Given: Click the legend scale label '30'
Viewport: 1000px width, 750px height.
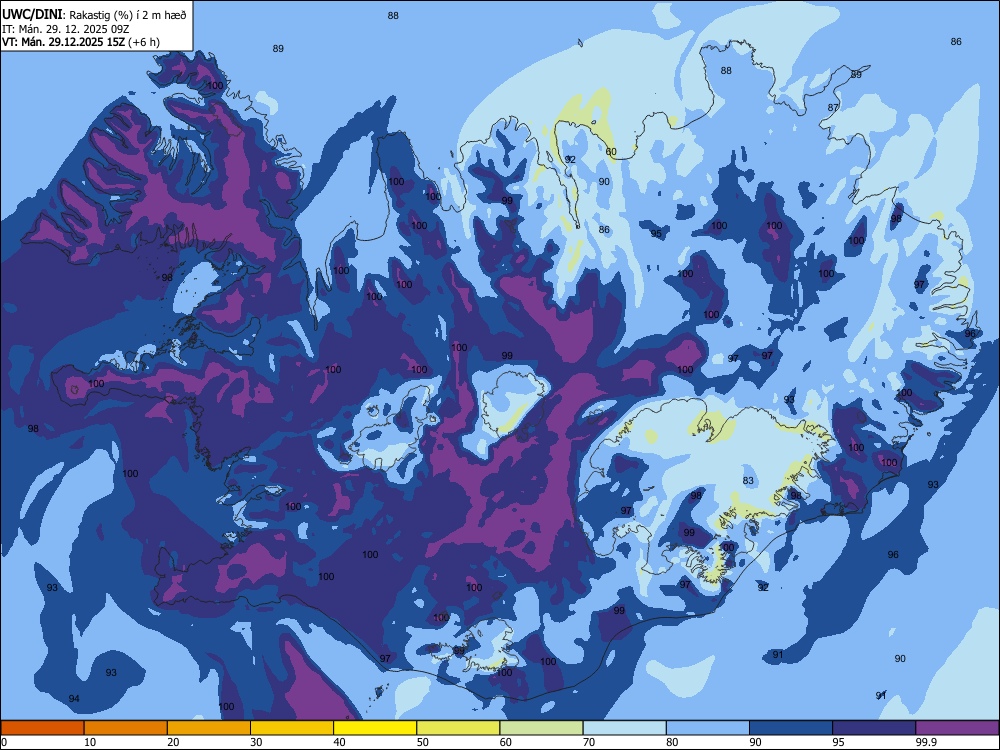Looking at the screenshot, I should click(256, 742).
